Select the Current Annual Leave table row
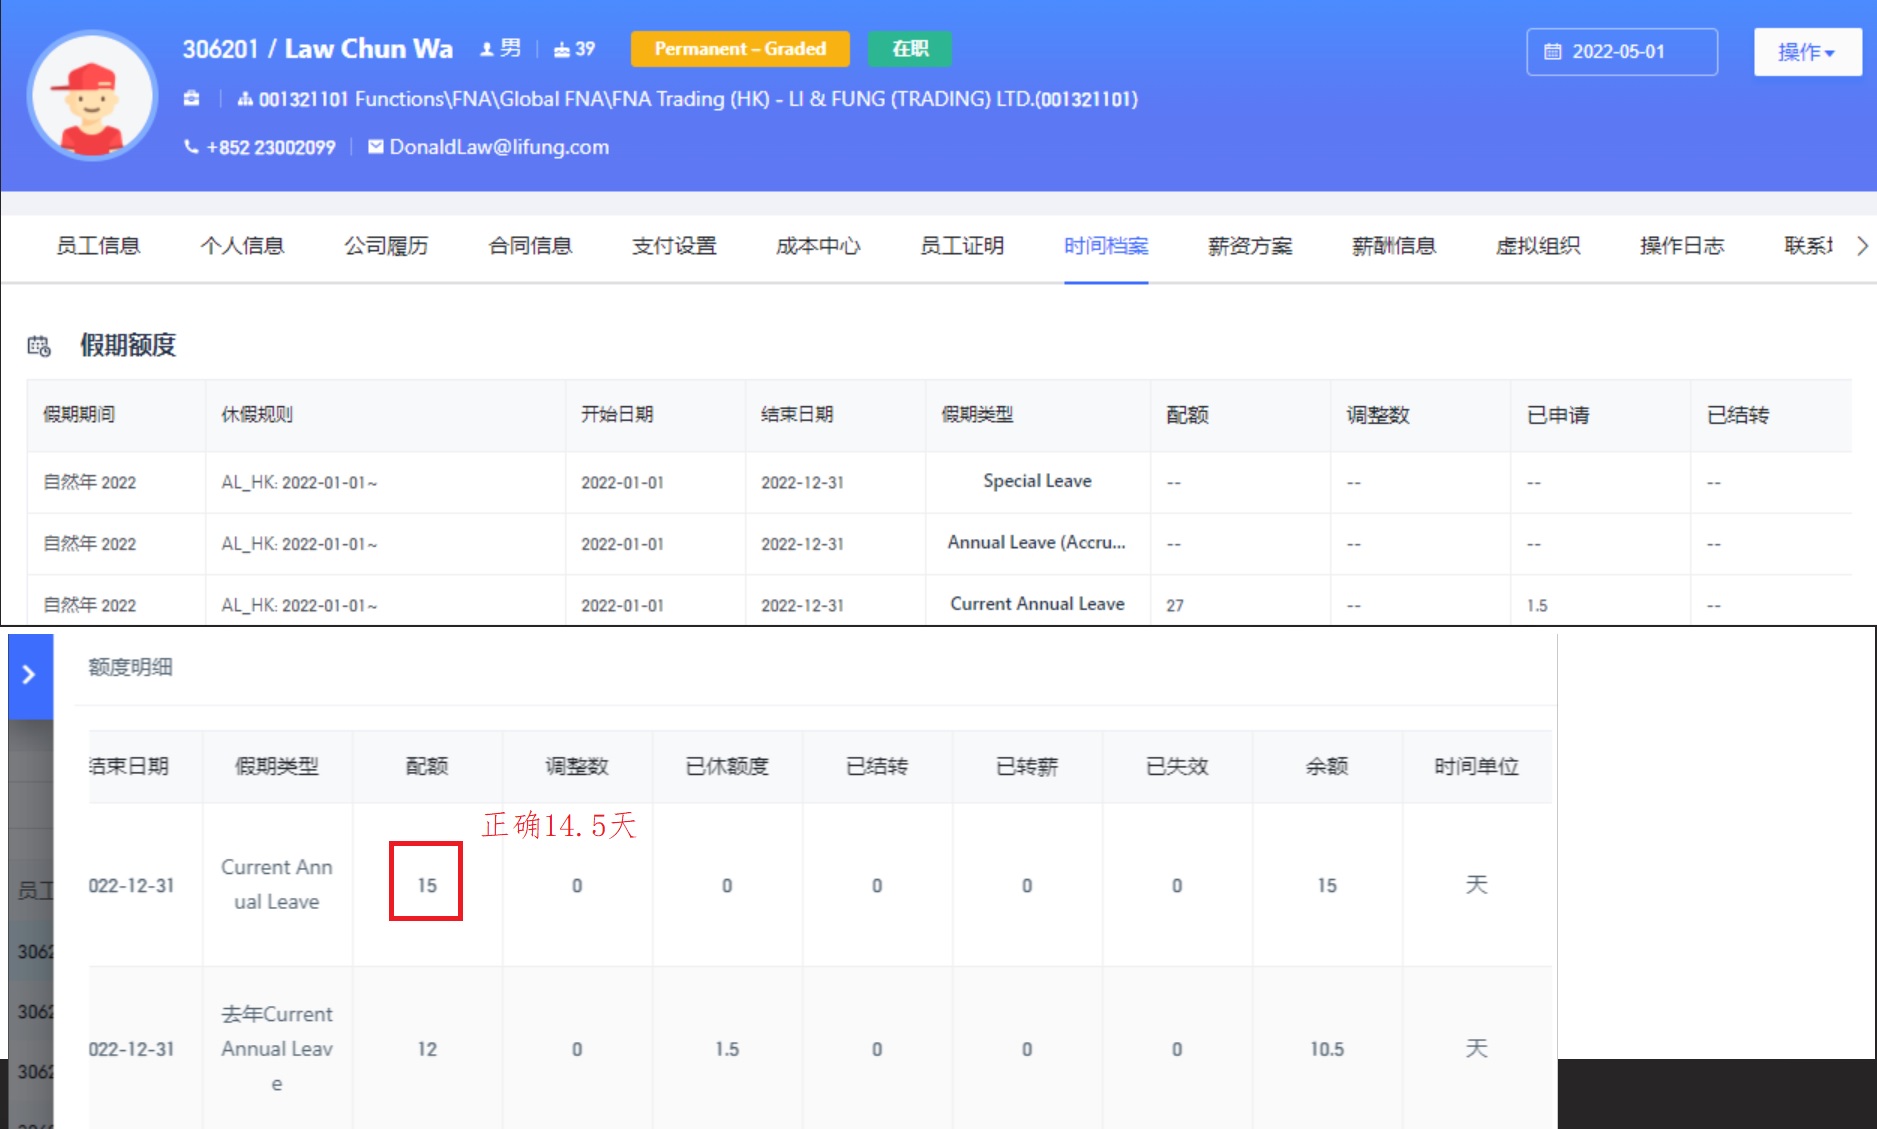This screenshot has height=1129, width=1877. (x=1036, y=604)
